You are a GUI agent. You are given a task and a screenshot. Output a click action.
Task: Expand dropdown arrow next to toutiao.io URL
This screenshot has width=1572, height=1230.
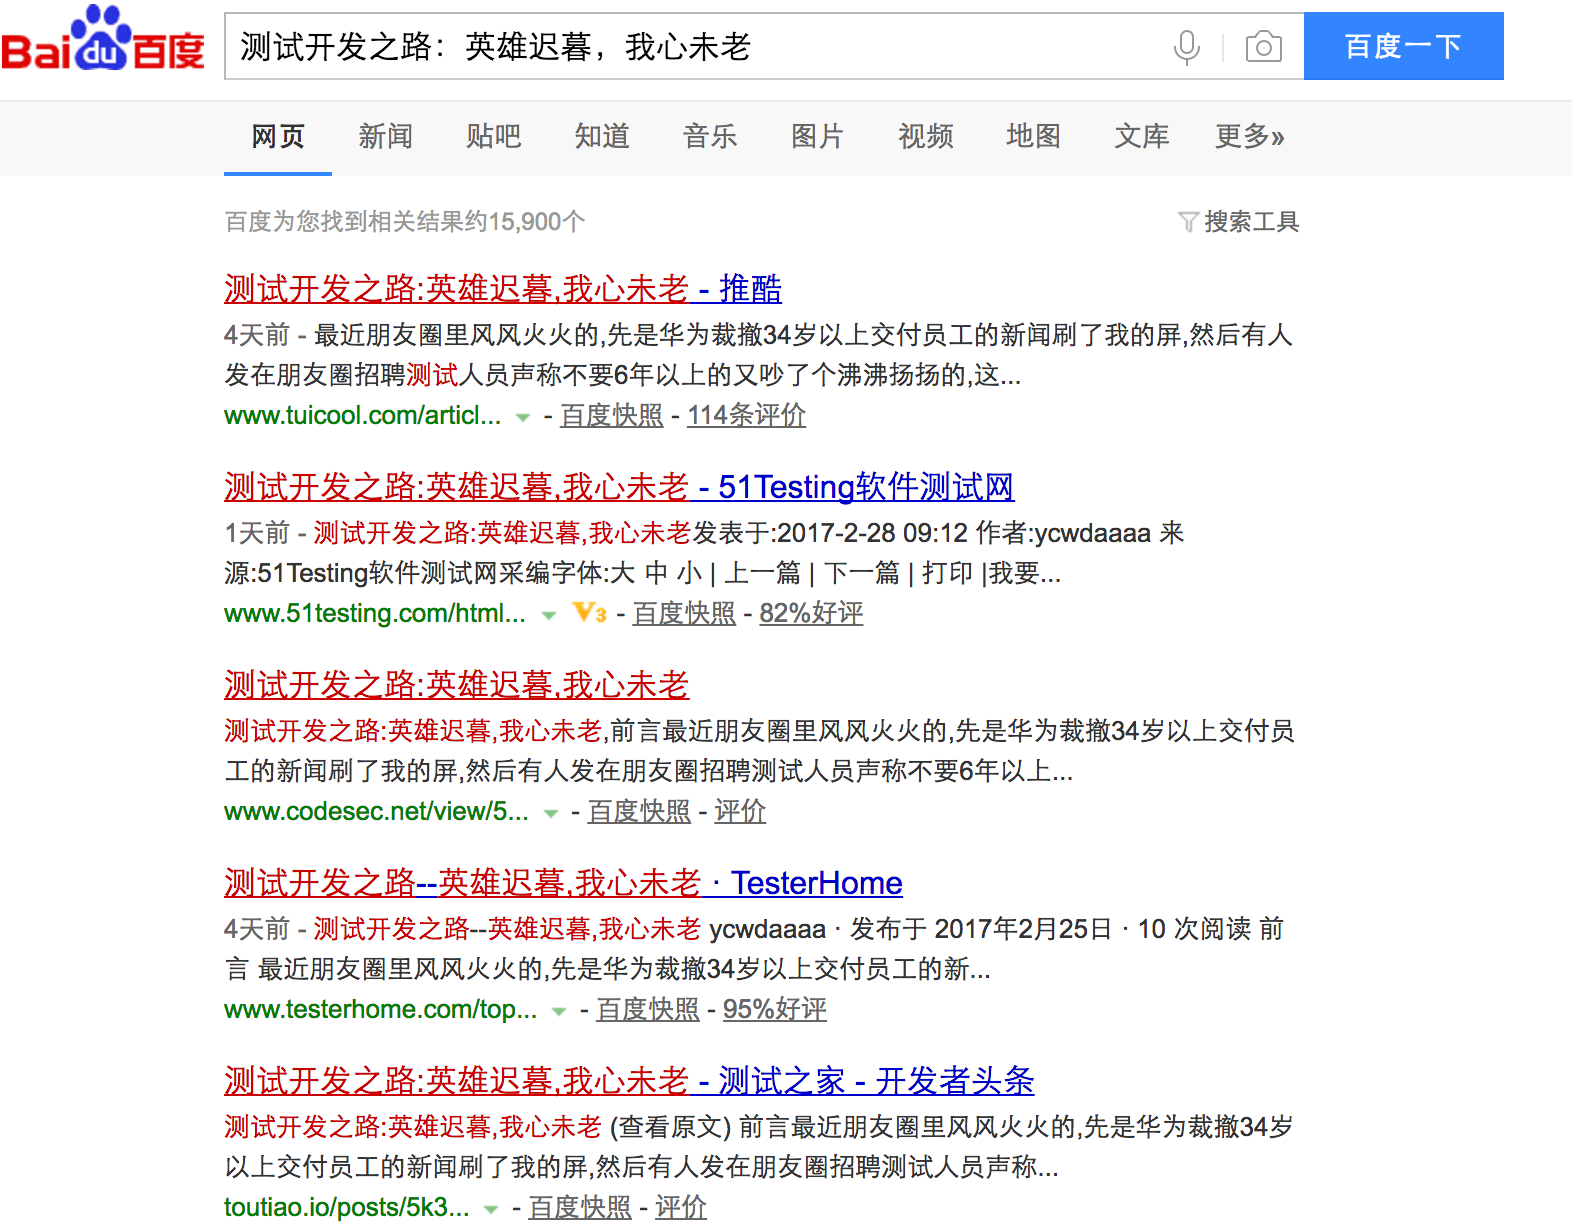(x=491, y=1209)
